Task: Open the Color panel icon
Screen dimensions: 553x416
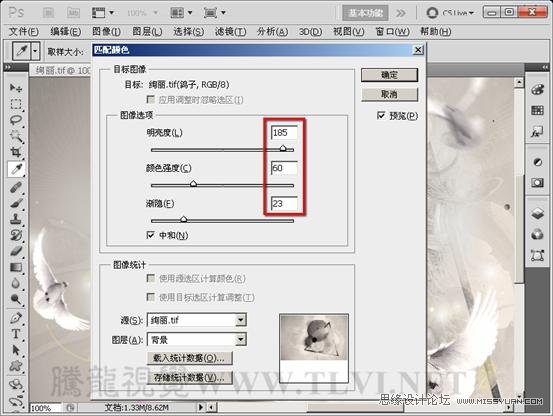Action: tap(537, 90)
